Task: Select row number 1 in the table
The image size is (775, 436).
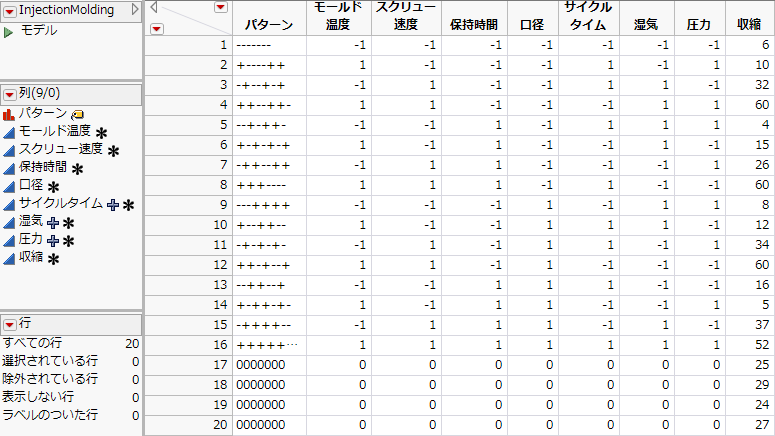Action: (188, 45)
